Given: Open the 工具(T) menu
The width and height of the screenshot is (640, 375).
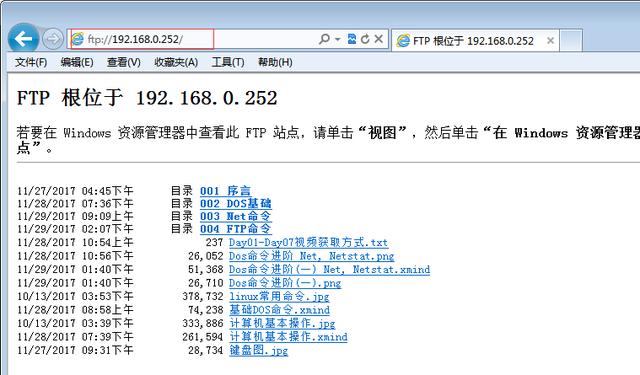Looking at the screenshot, I should tap(228, 62).
